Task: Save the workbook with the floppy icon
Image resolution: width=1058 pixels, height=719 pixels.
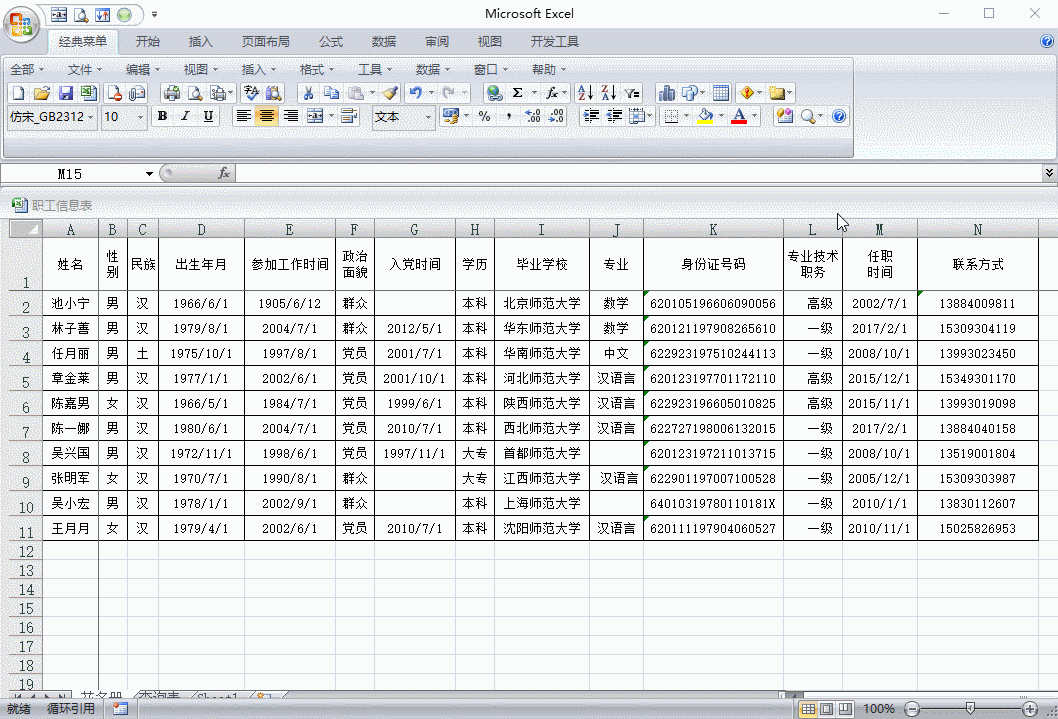Action: coord(65,93)
